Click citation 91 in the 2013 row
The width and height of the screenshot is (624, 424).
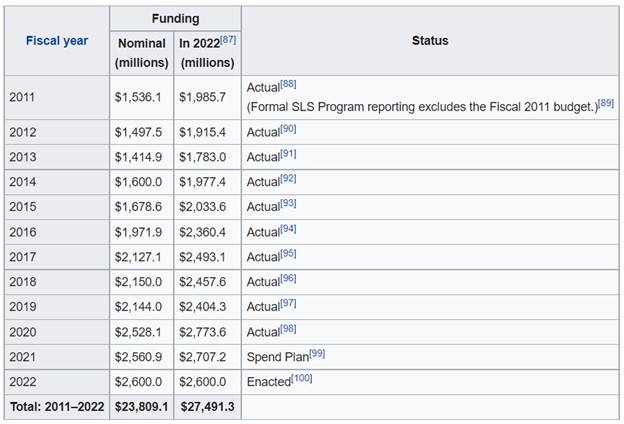(288, 154)
